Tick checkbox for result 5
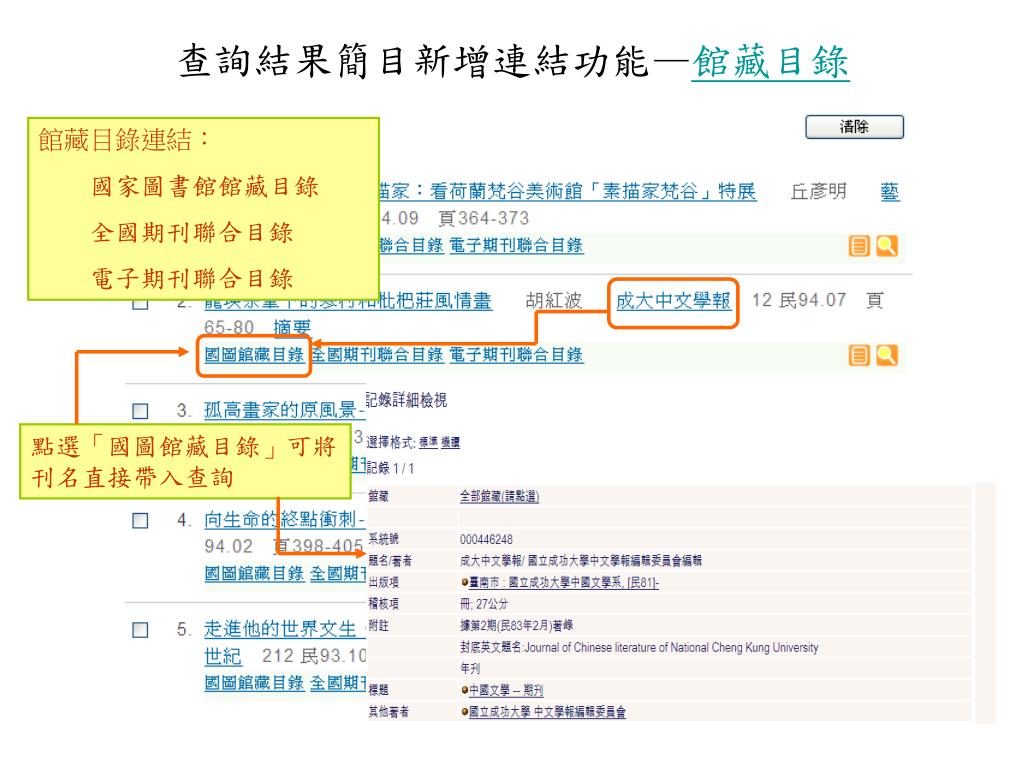 coord(140,630)
